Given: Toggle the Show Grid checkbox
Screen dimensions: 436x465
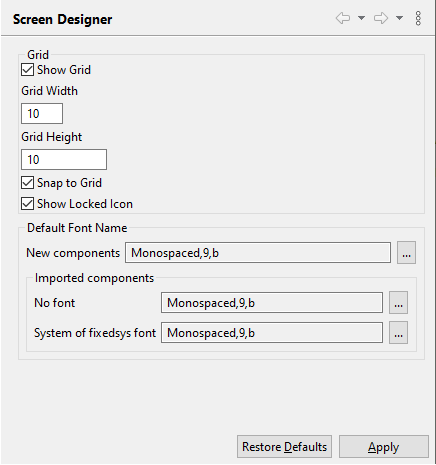Looking at the screenshot, I should point(27,70).
